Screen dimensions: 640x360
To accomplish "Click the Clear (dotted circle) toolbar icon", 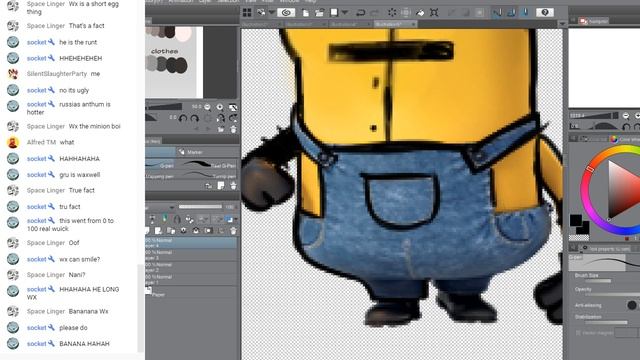I will pyautogui.click(x=392, y=13).
